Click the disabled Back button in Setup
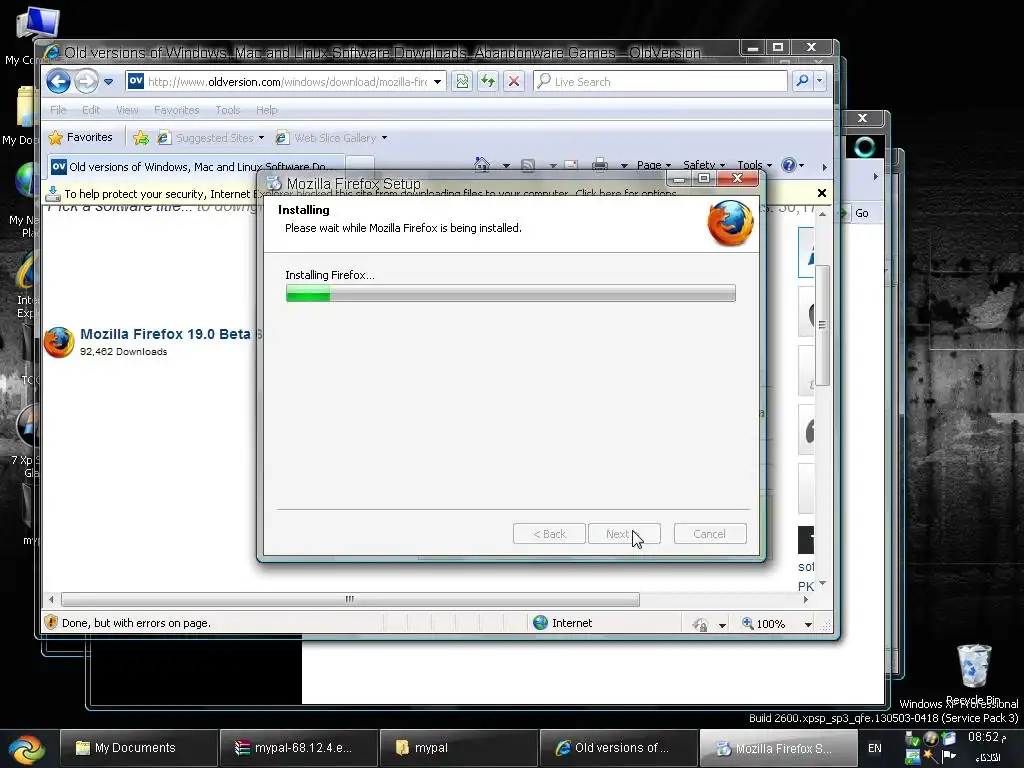Viewport: 1024px width, 768px height. point(549,534)
